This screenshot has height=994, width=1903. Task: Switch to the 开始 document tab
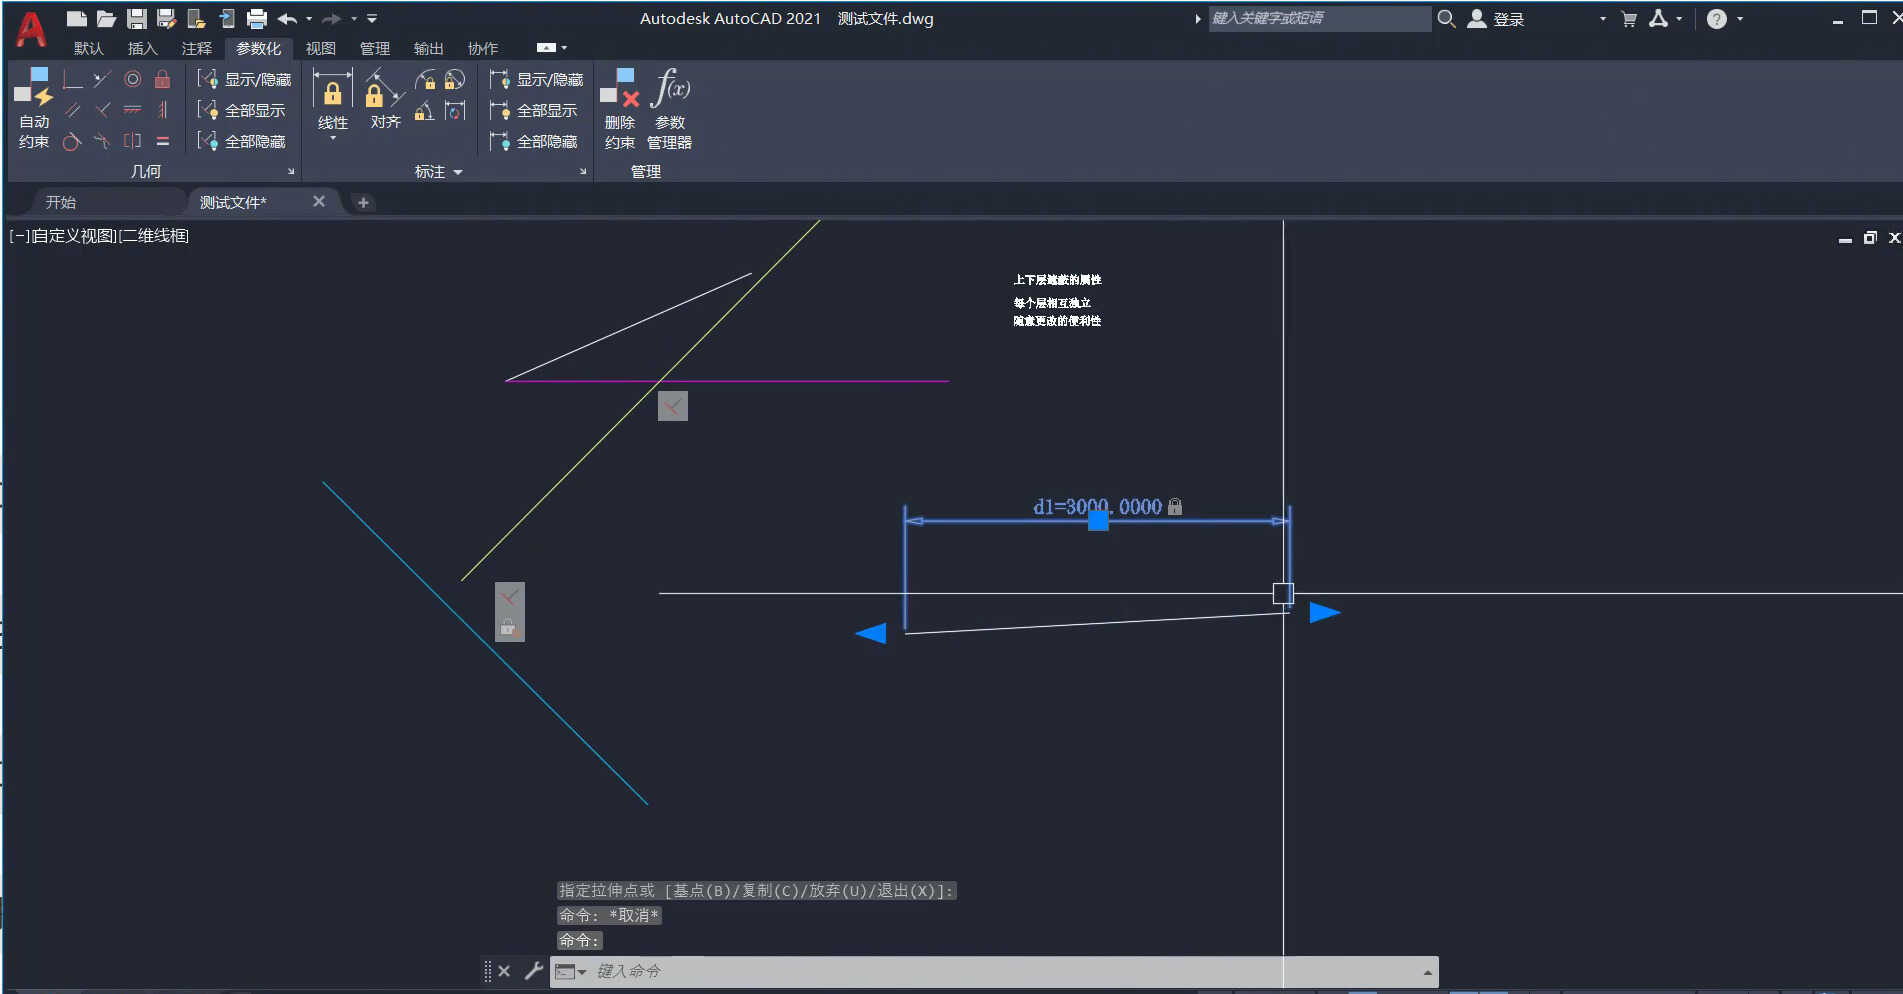pyautogui.click(x=61, y=202)
